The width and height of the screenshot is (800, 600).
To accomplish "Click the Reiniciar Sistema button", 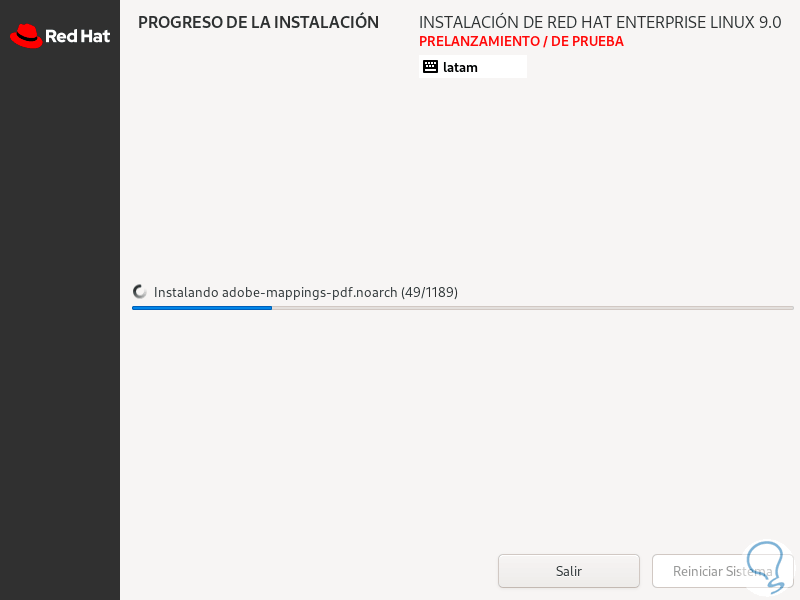I will (722, 571).
